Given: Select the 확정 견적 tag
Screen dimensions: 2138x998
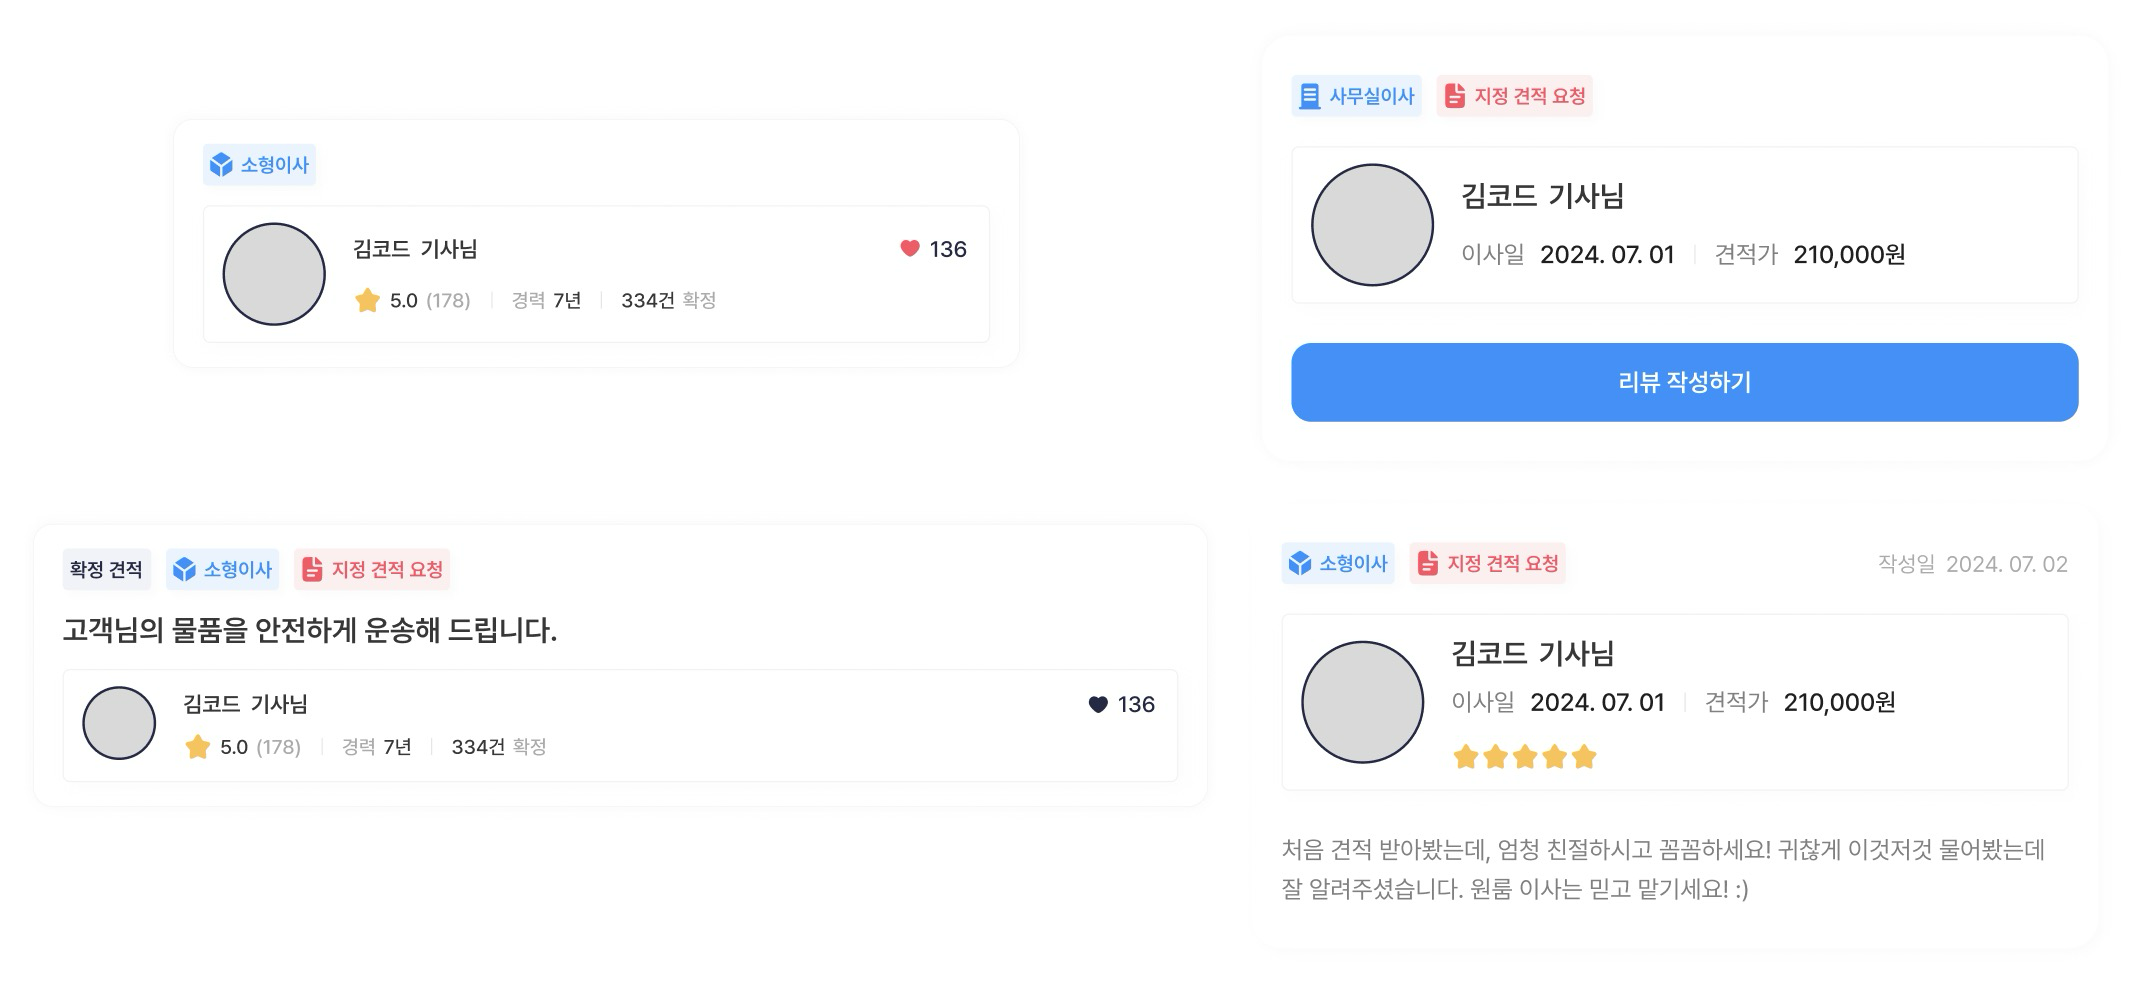Looking at the screenshot, I should [106, 569].
